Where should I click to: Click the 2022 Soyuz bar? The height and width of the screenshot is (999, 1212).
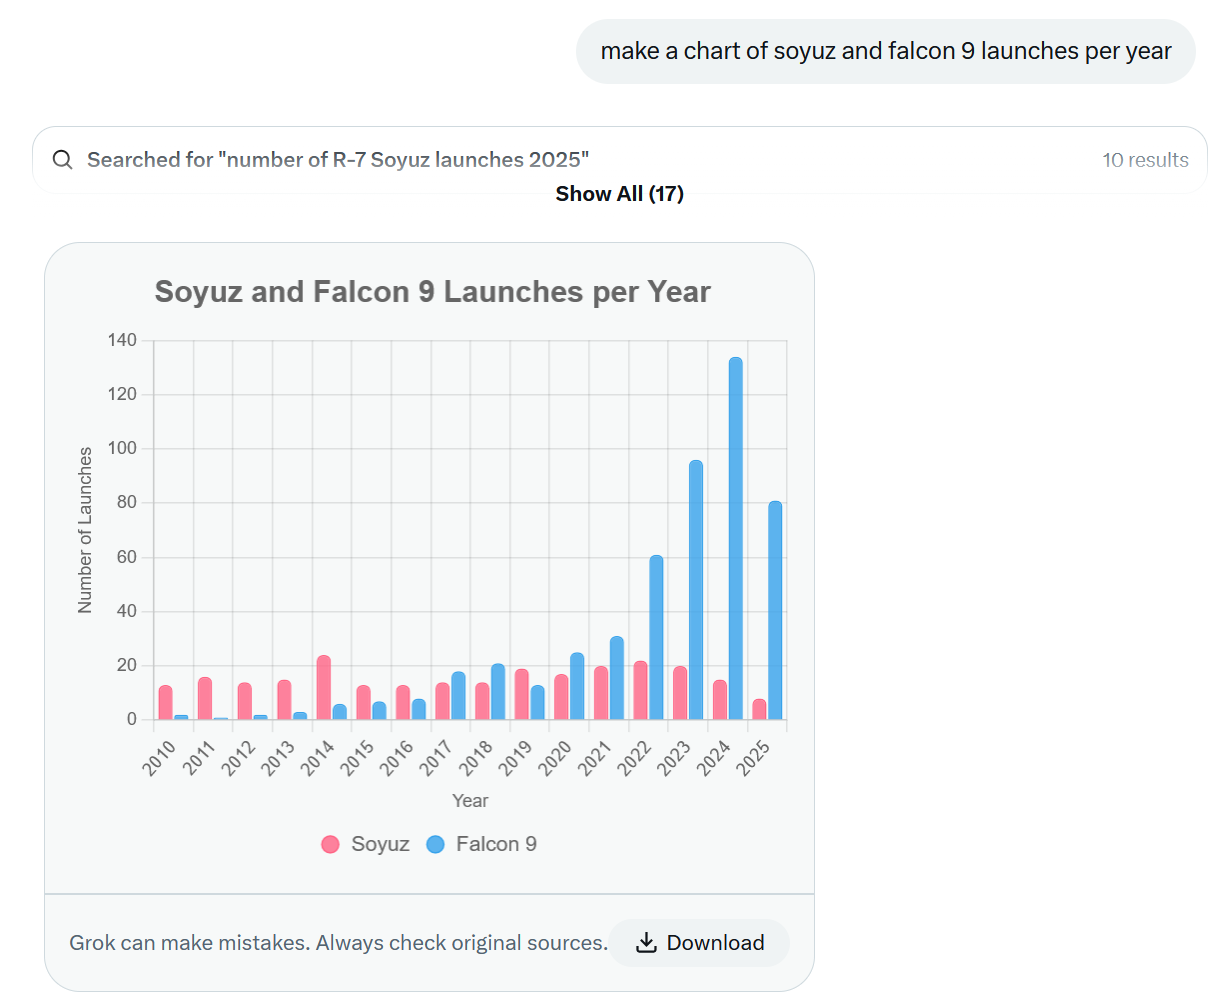tap(641, 690)
